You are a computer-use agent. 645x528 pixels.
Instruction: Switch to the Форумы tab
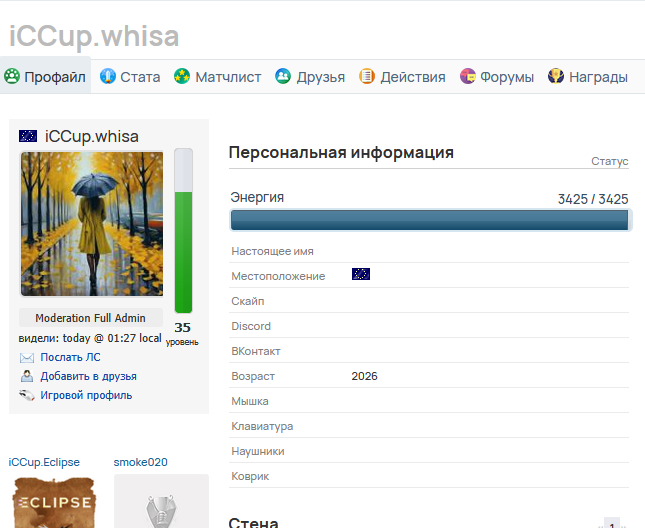tap(497, 77)
